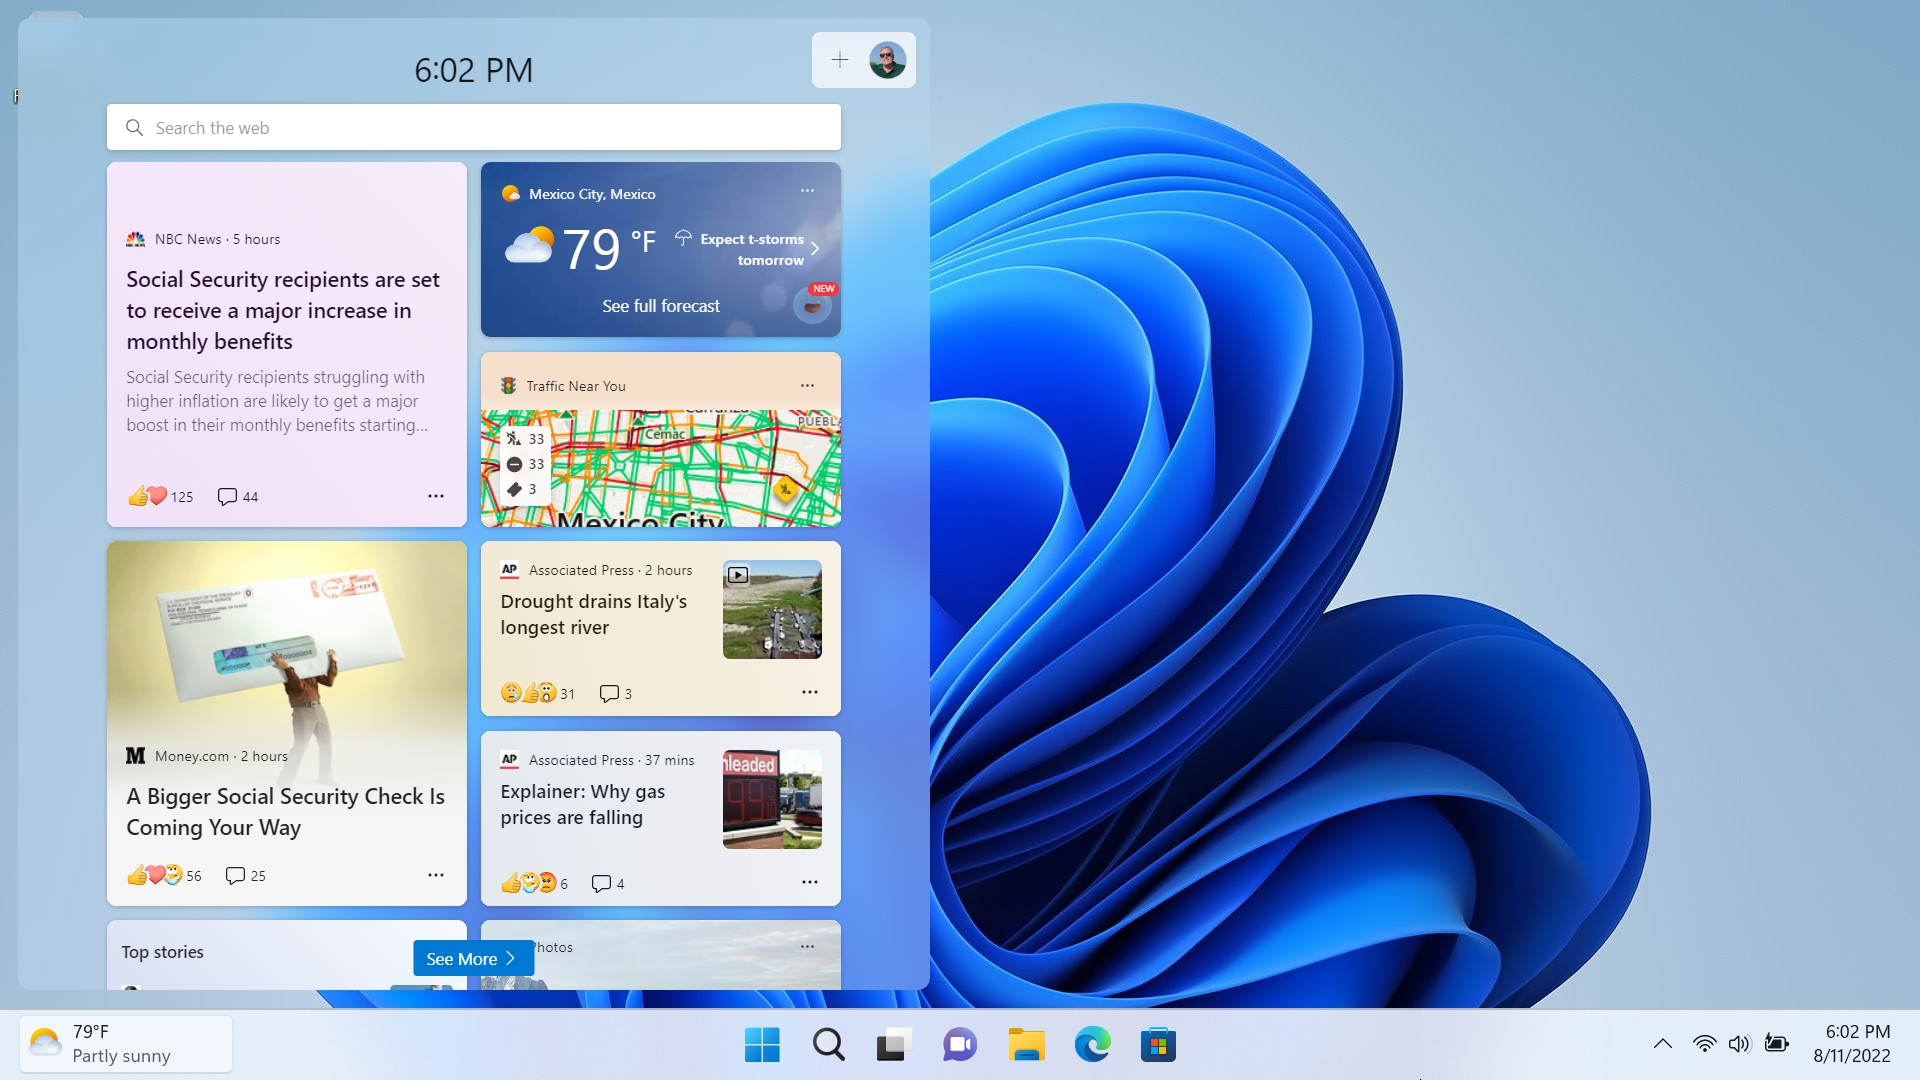This screenshot has width=1920, height=1080.
Task: Open Microsoft Store from taskbar
Action: click(1158, 1045)
